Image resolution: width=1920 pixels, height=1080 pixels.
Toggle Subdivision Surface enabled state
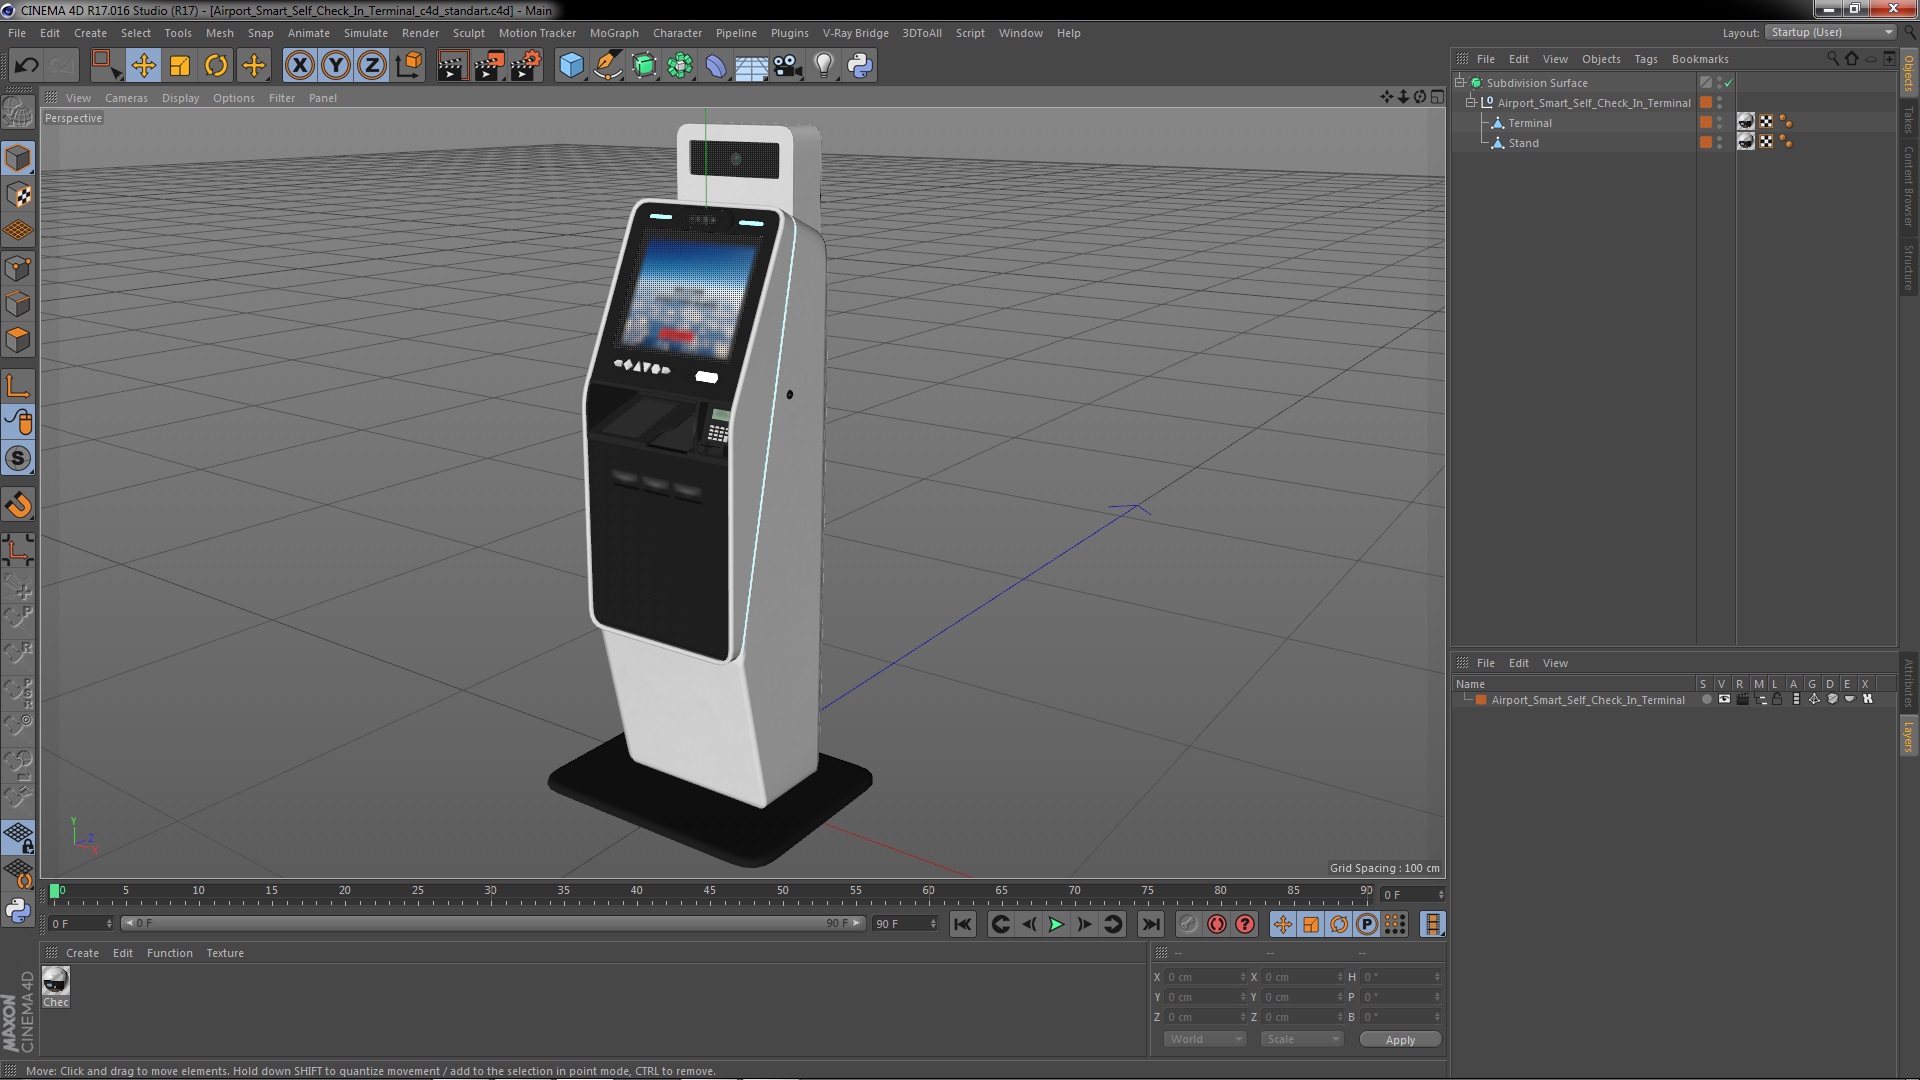pyautogui.click(x=1729, y=82)
